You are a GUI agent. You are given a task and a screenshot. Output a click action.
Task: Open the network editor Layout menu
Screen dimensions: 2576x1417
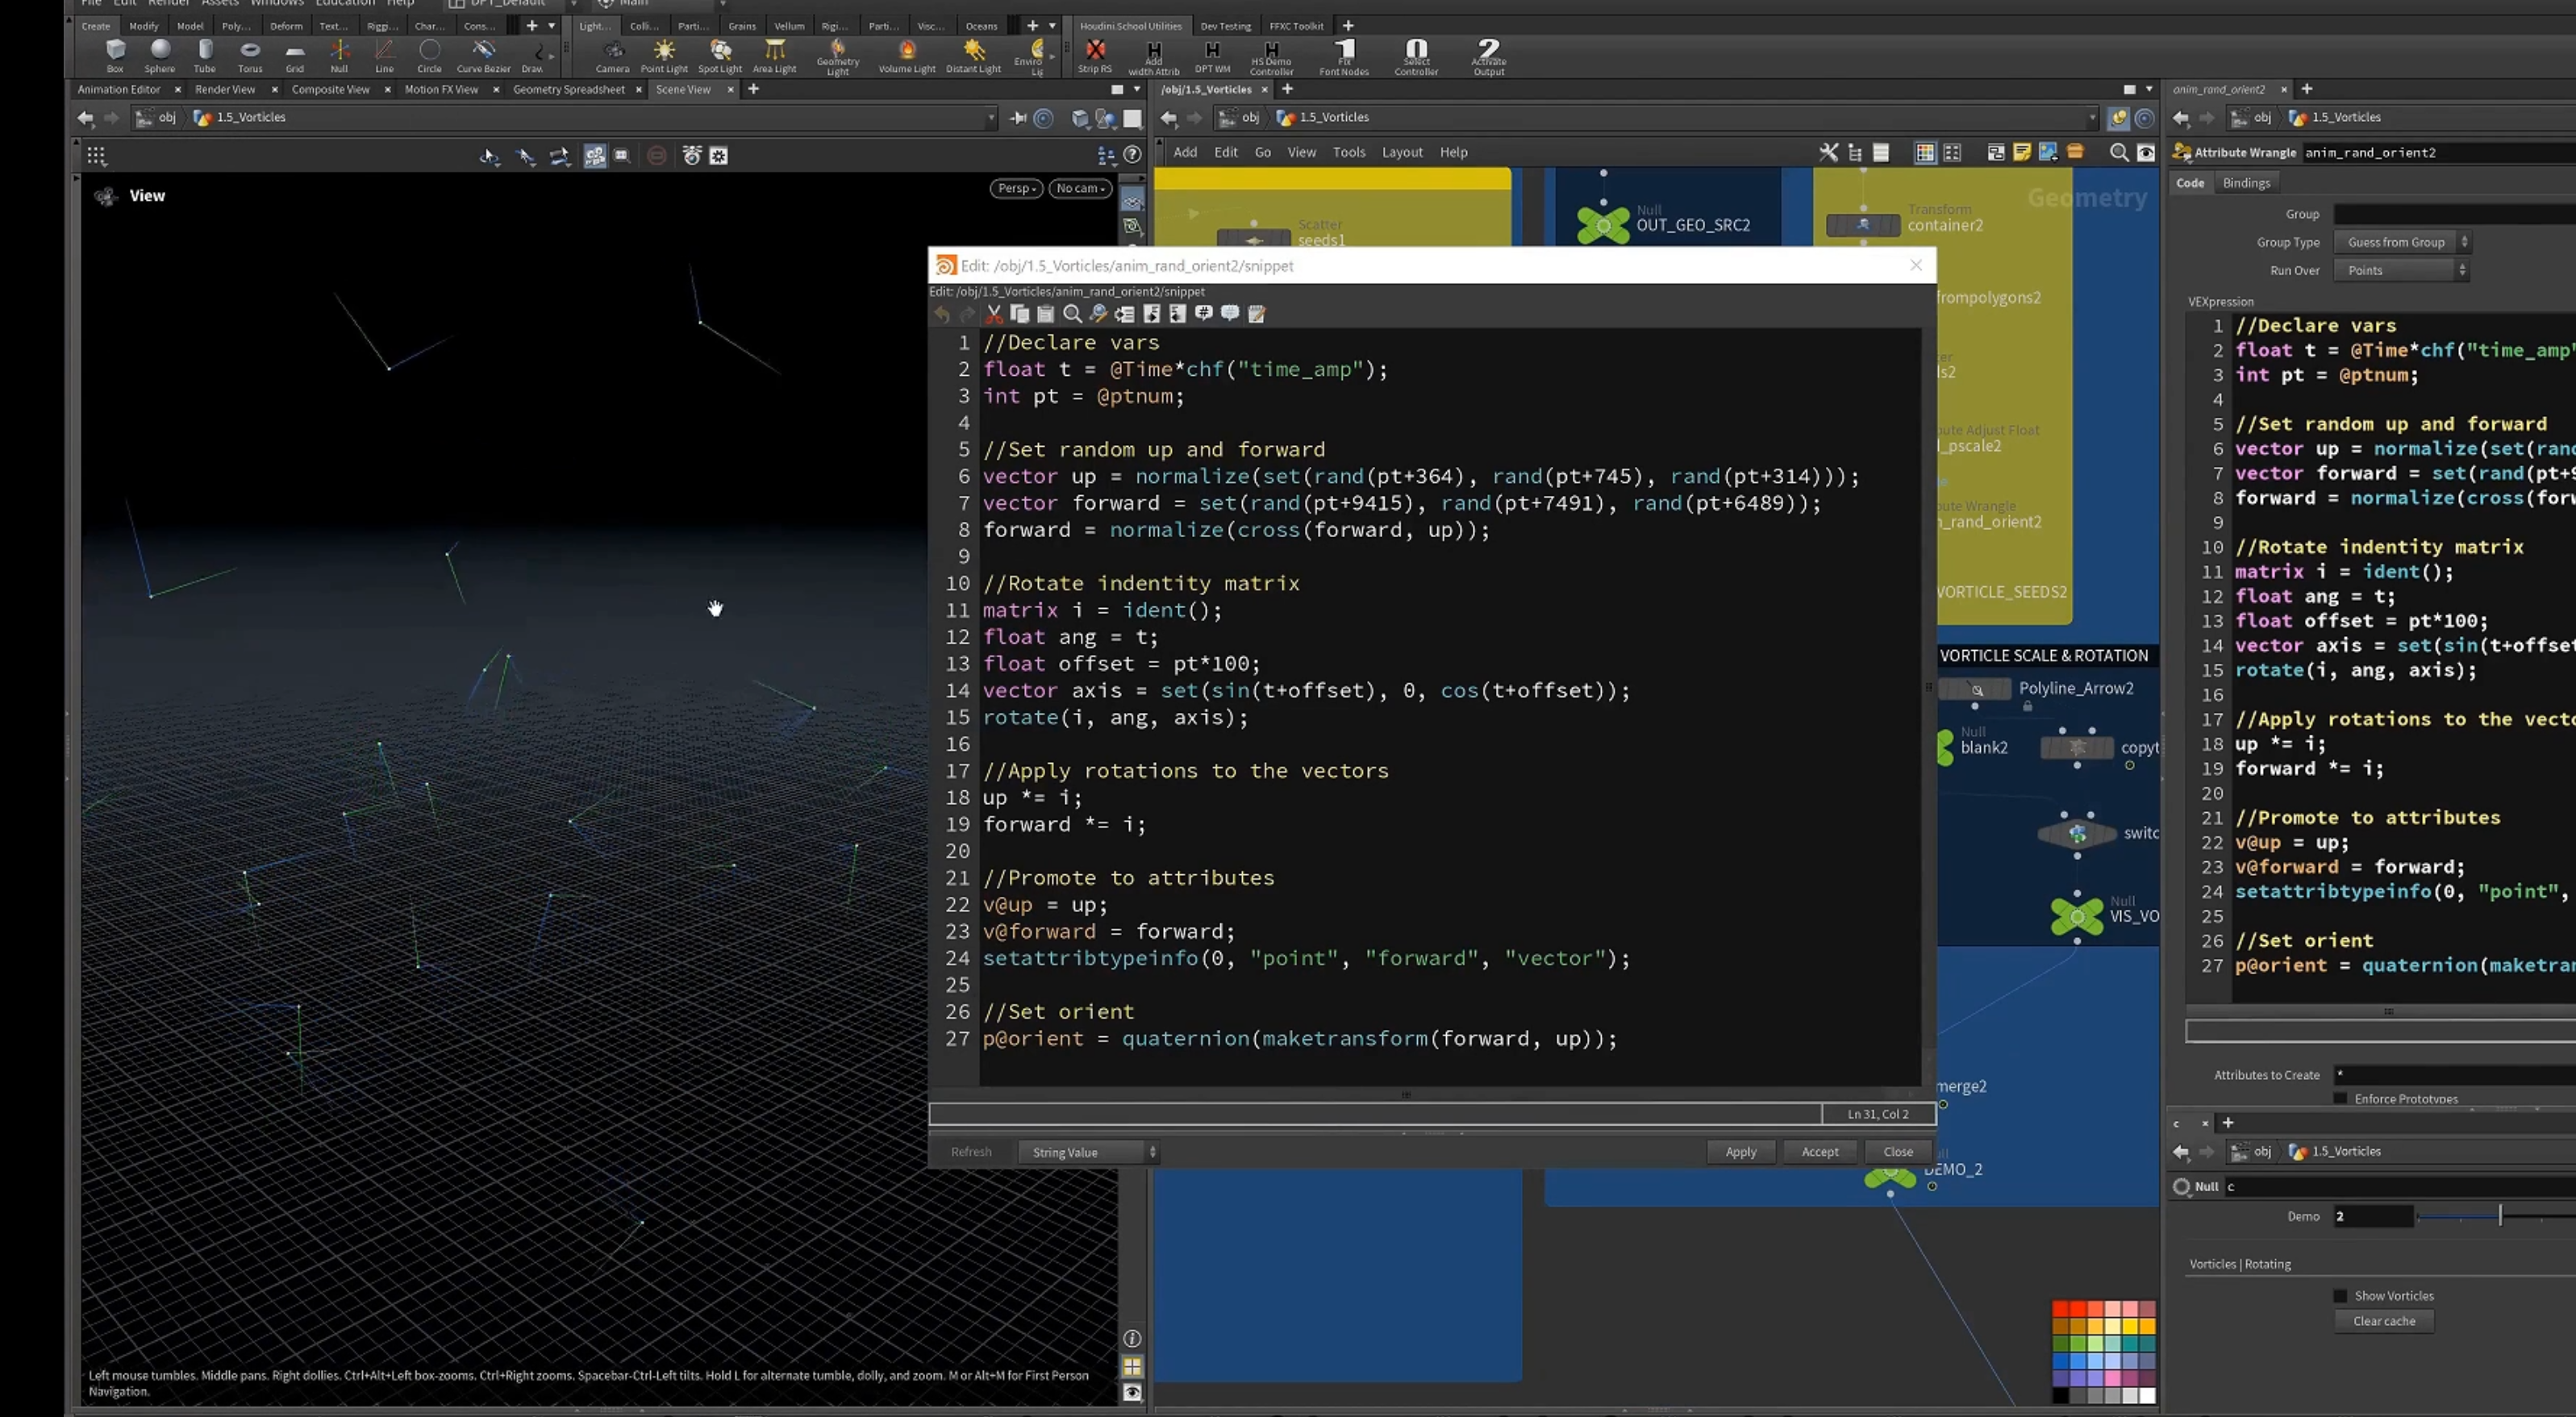click(1402, 152)
